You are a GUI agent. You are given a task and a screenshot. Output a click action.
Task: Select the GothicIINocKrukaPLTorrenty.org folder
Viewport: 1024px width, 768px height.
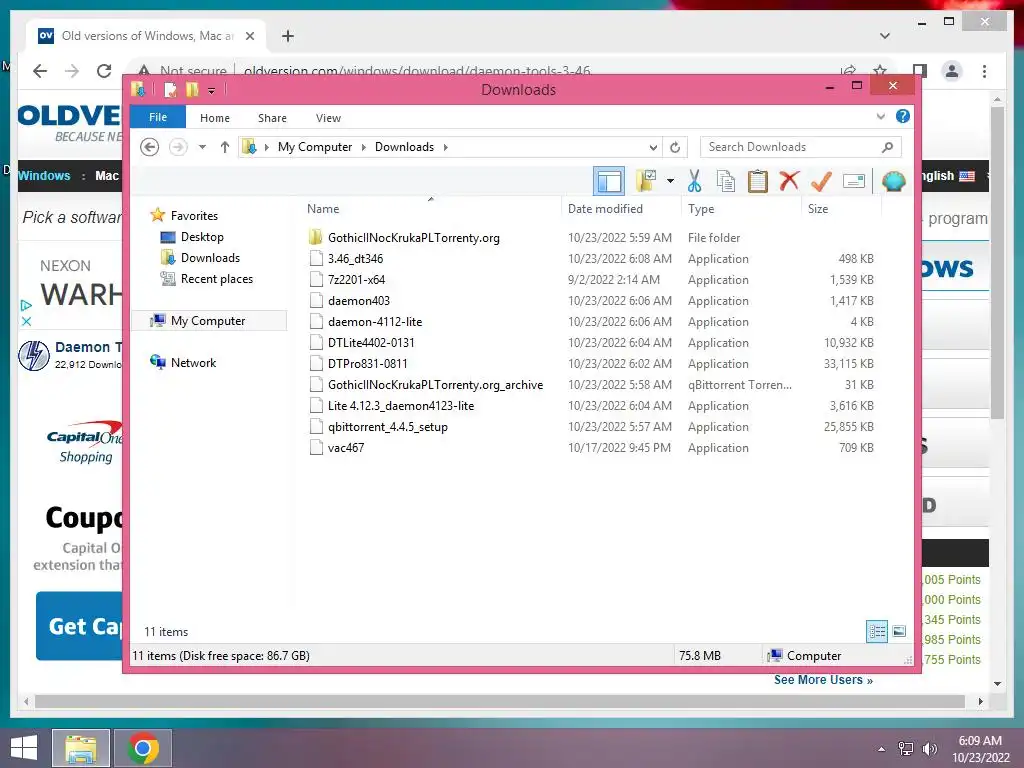(x=413, y=238)
